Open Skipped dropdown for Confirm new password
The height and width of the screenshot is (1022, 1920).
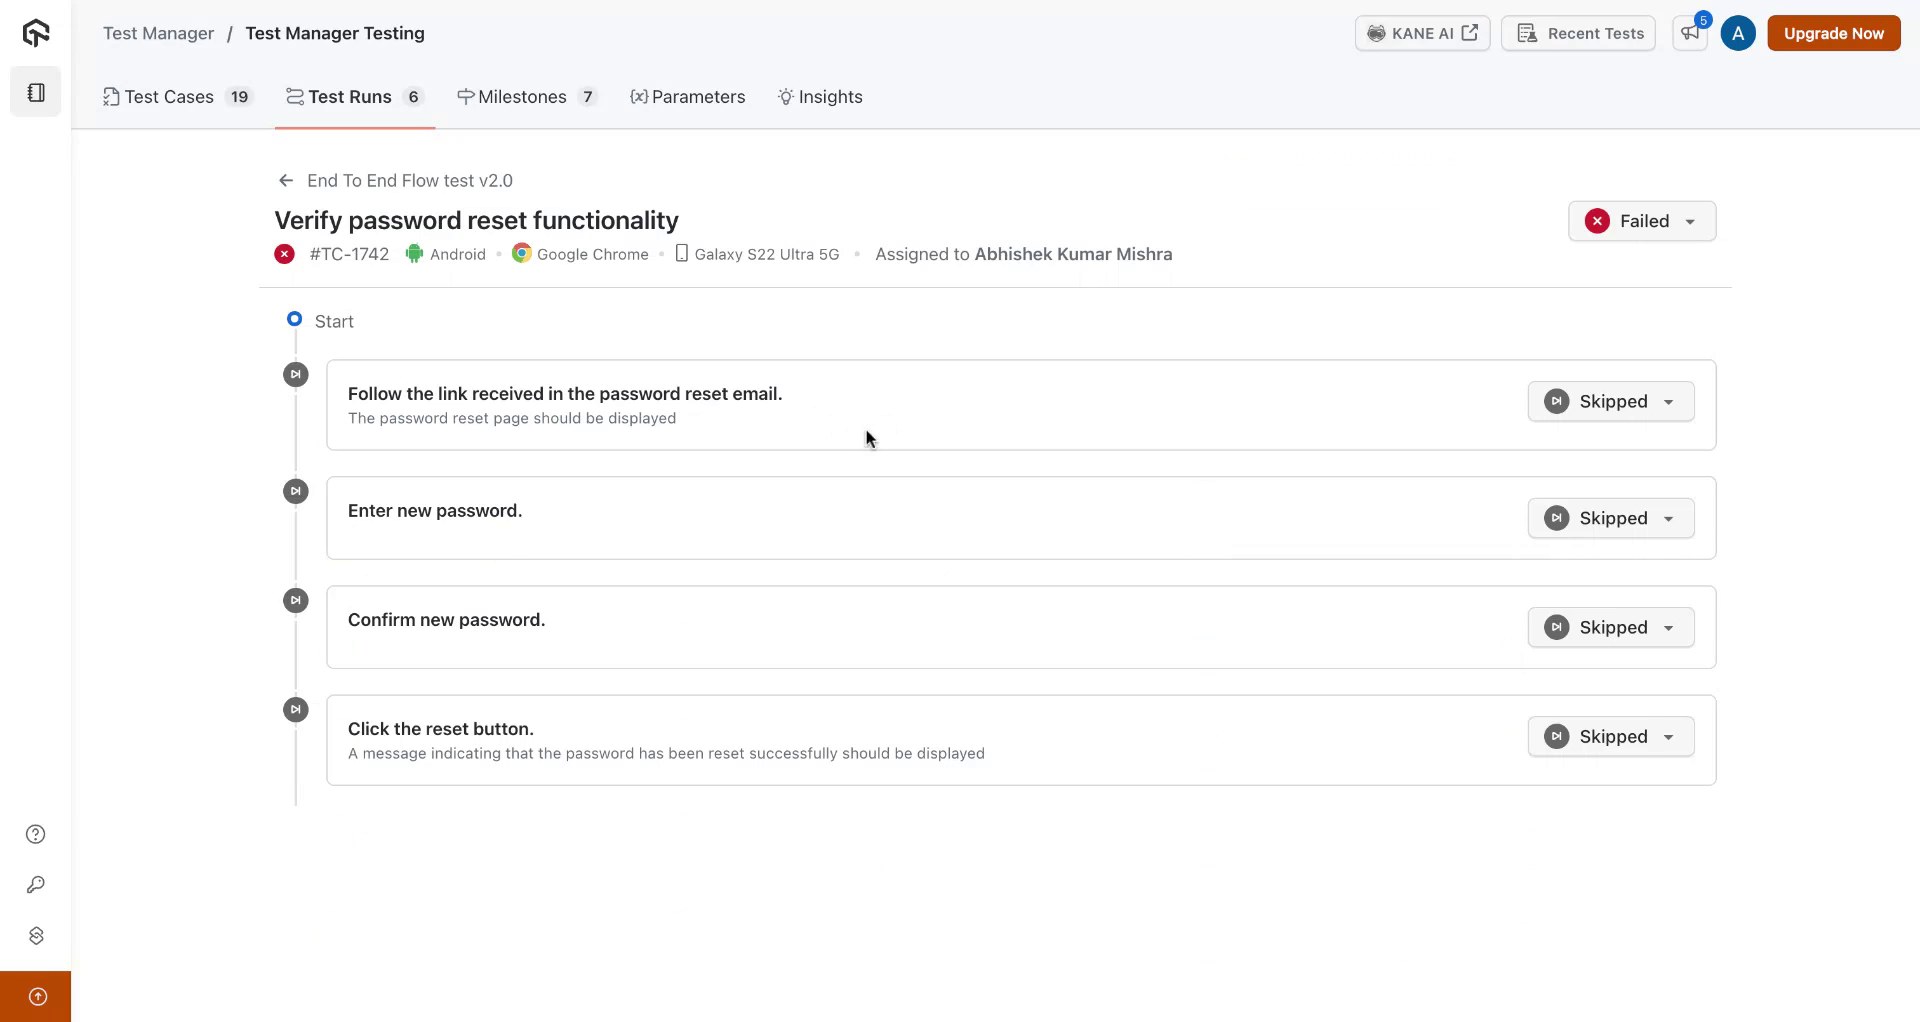pyautogui.click(x=1610, y=627)
